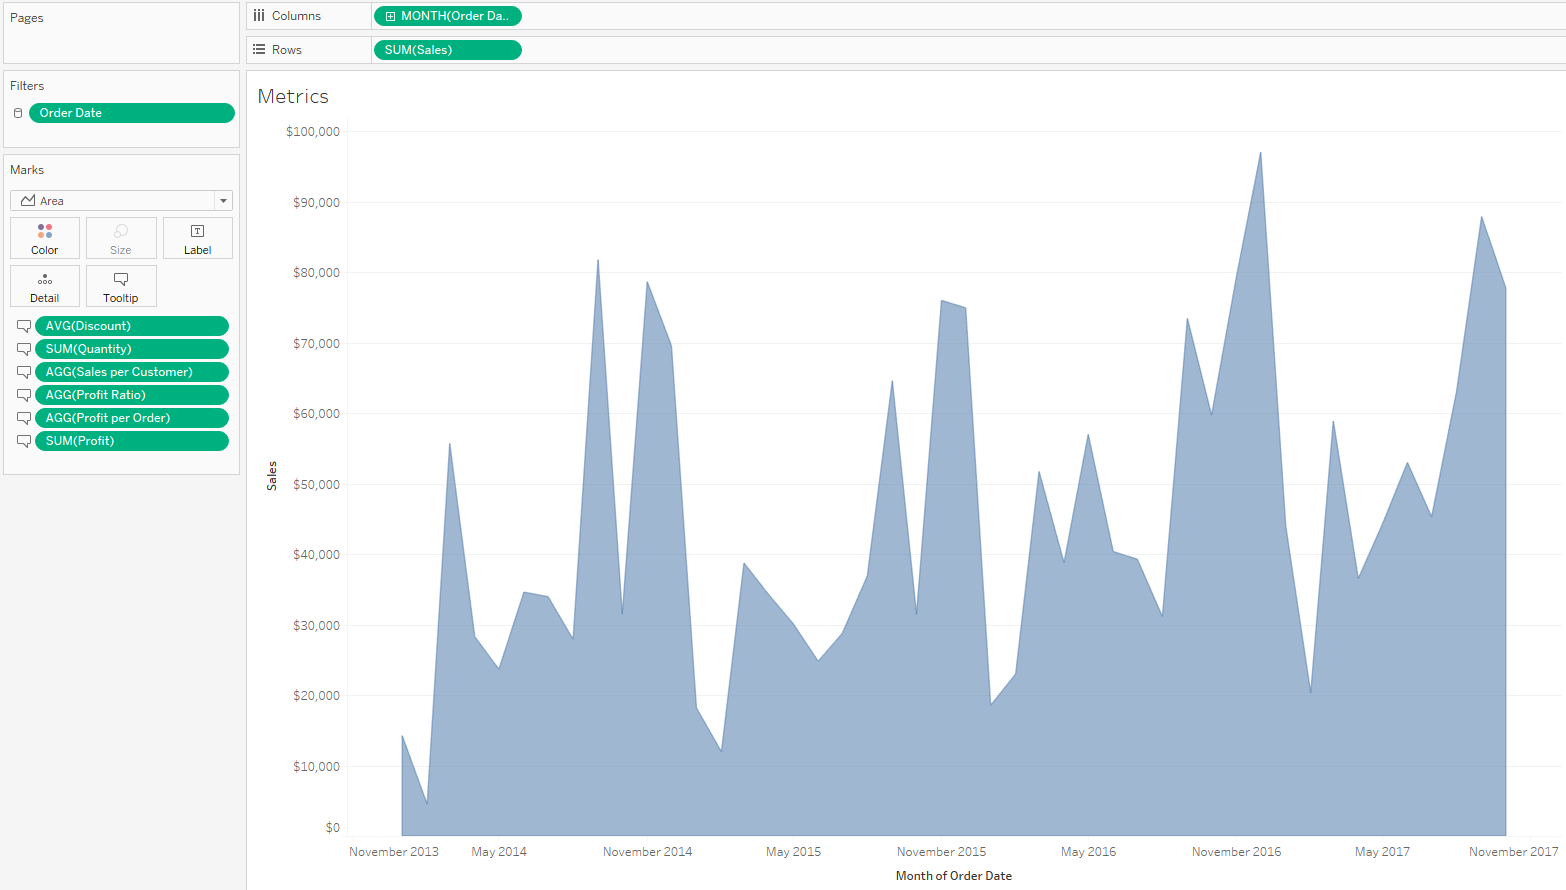Select the AGG(Profit Ratio) pill
This screenshot has width=1566, height=890.
[132, 395]
